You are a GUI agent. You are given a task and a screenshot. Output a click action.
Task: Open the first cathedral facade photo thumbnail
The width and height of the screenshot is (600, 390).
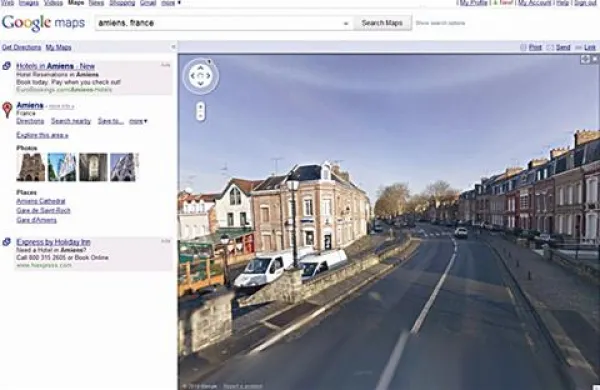click(31, 167)
